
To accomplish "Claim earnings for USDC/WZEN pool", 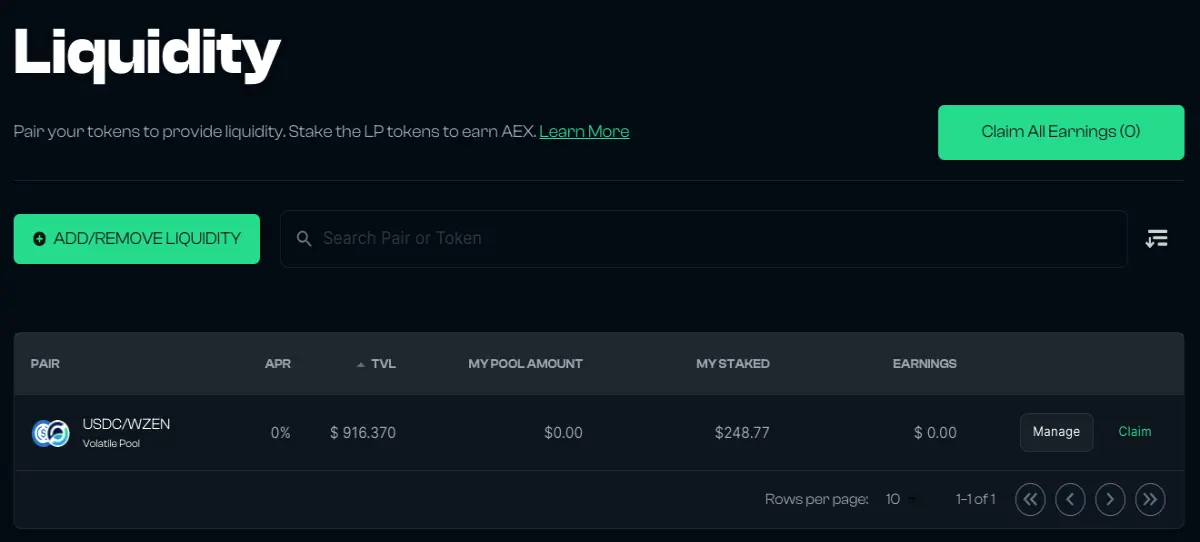I will (1135, 432).
